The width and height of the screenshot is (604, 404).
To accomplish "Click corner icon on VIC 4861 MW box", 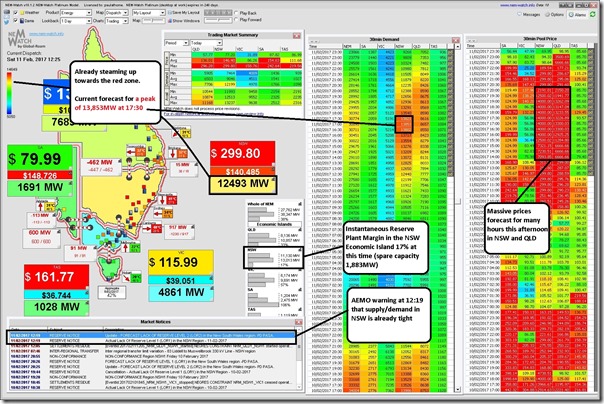I will (210, 289).
